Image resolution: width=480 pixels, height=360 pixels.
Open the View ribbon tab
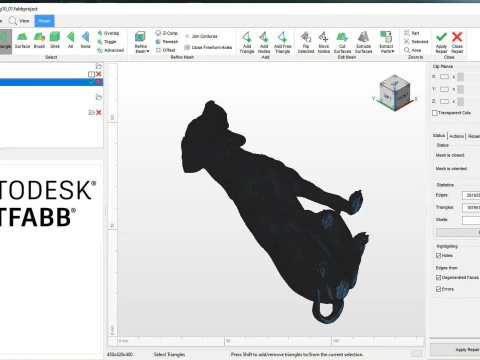(20, 21)
